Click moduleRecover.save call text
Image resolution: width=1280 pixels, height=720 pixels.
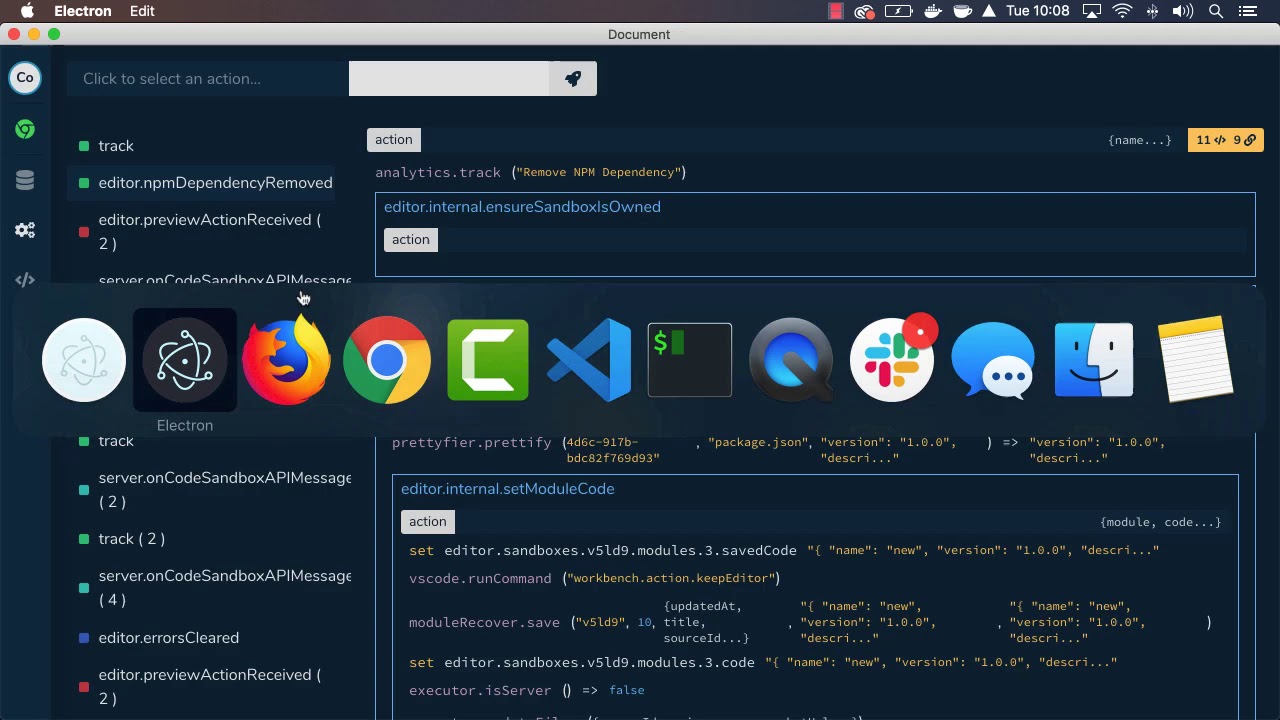(x=484, y=622)
